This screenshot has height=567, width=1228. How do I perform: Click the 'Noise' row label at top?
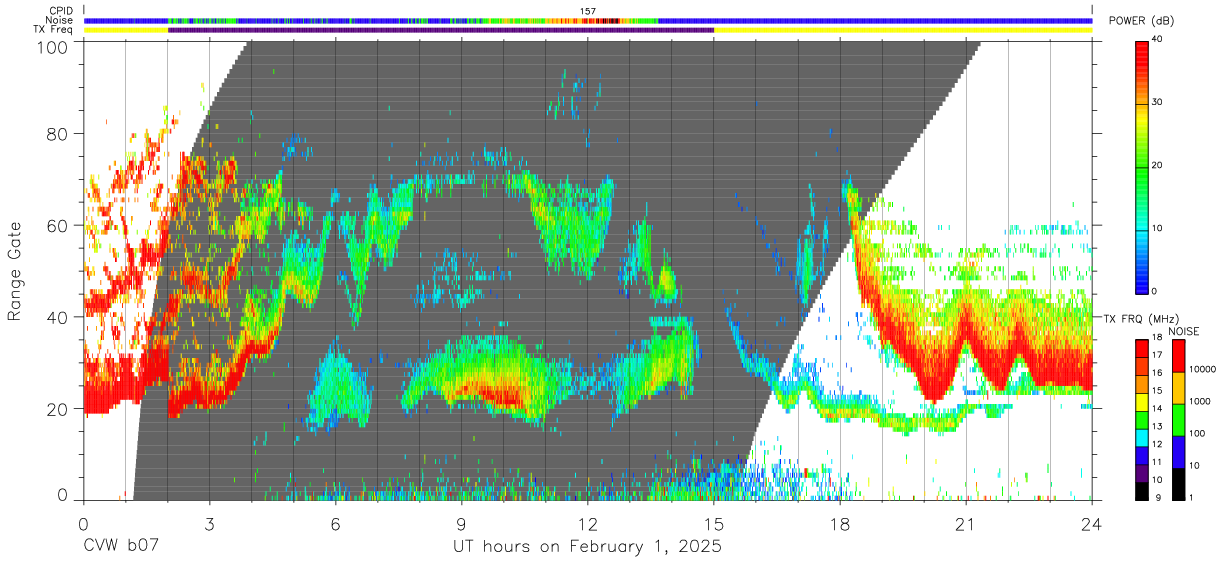pos(60,20)
